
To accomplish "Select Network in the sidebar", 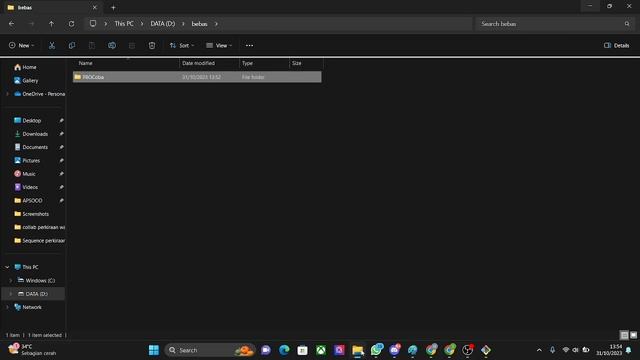I will point(28,307).
